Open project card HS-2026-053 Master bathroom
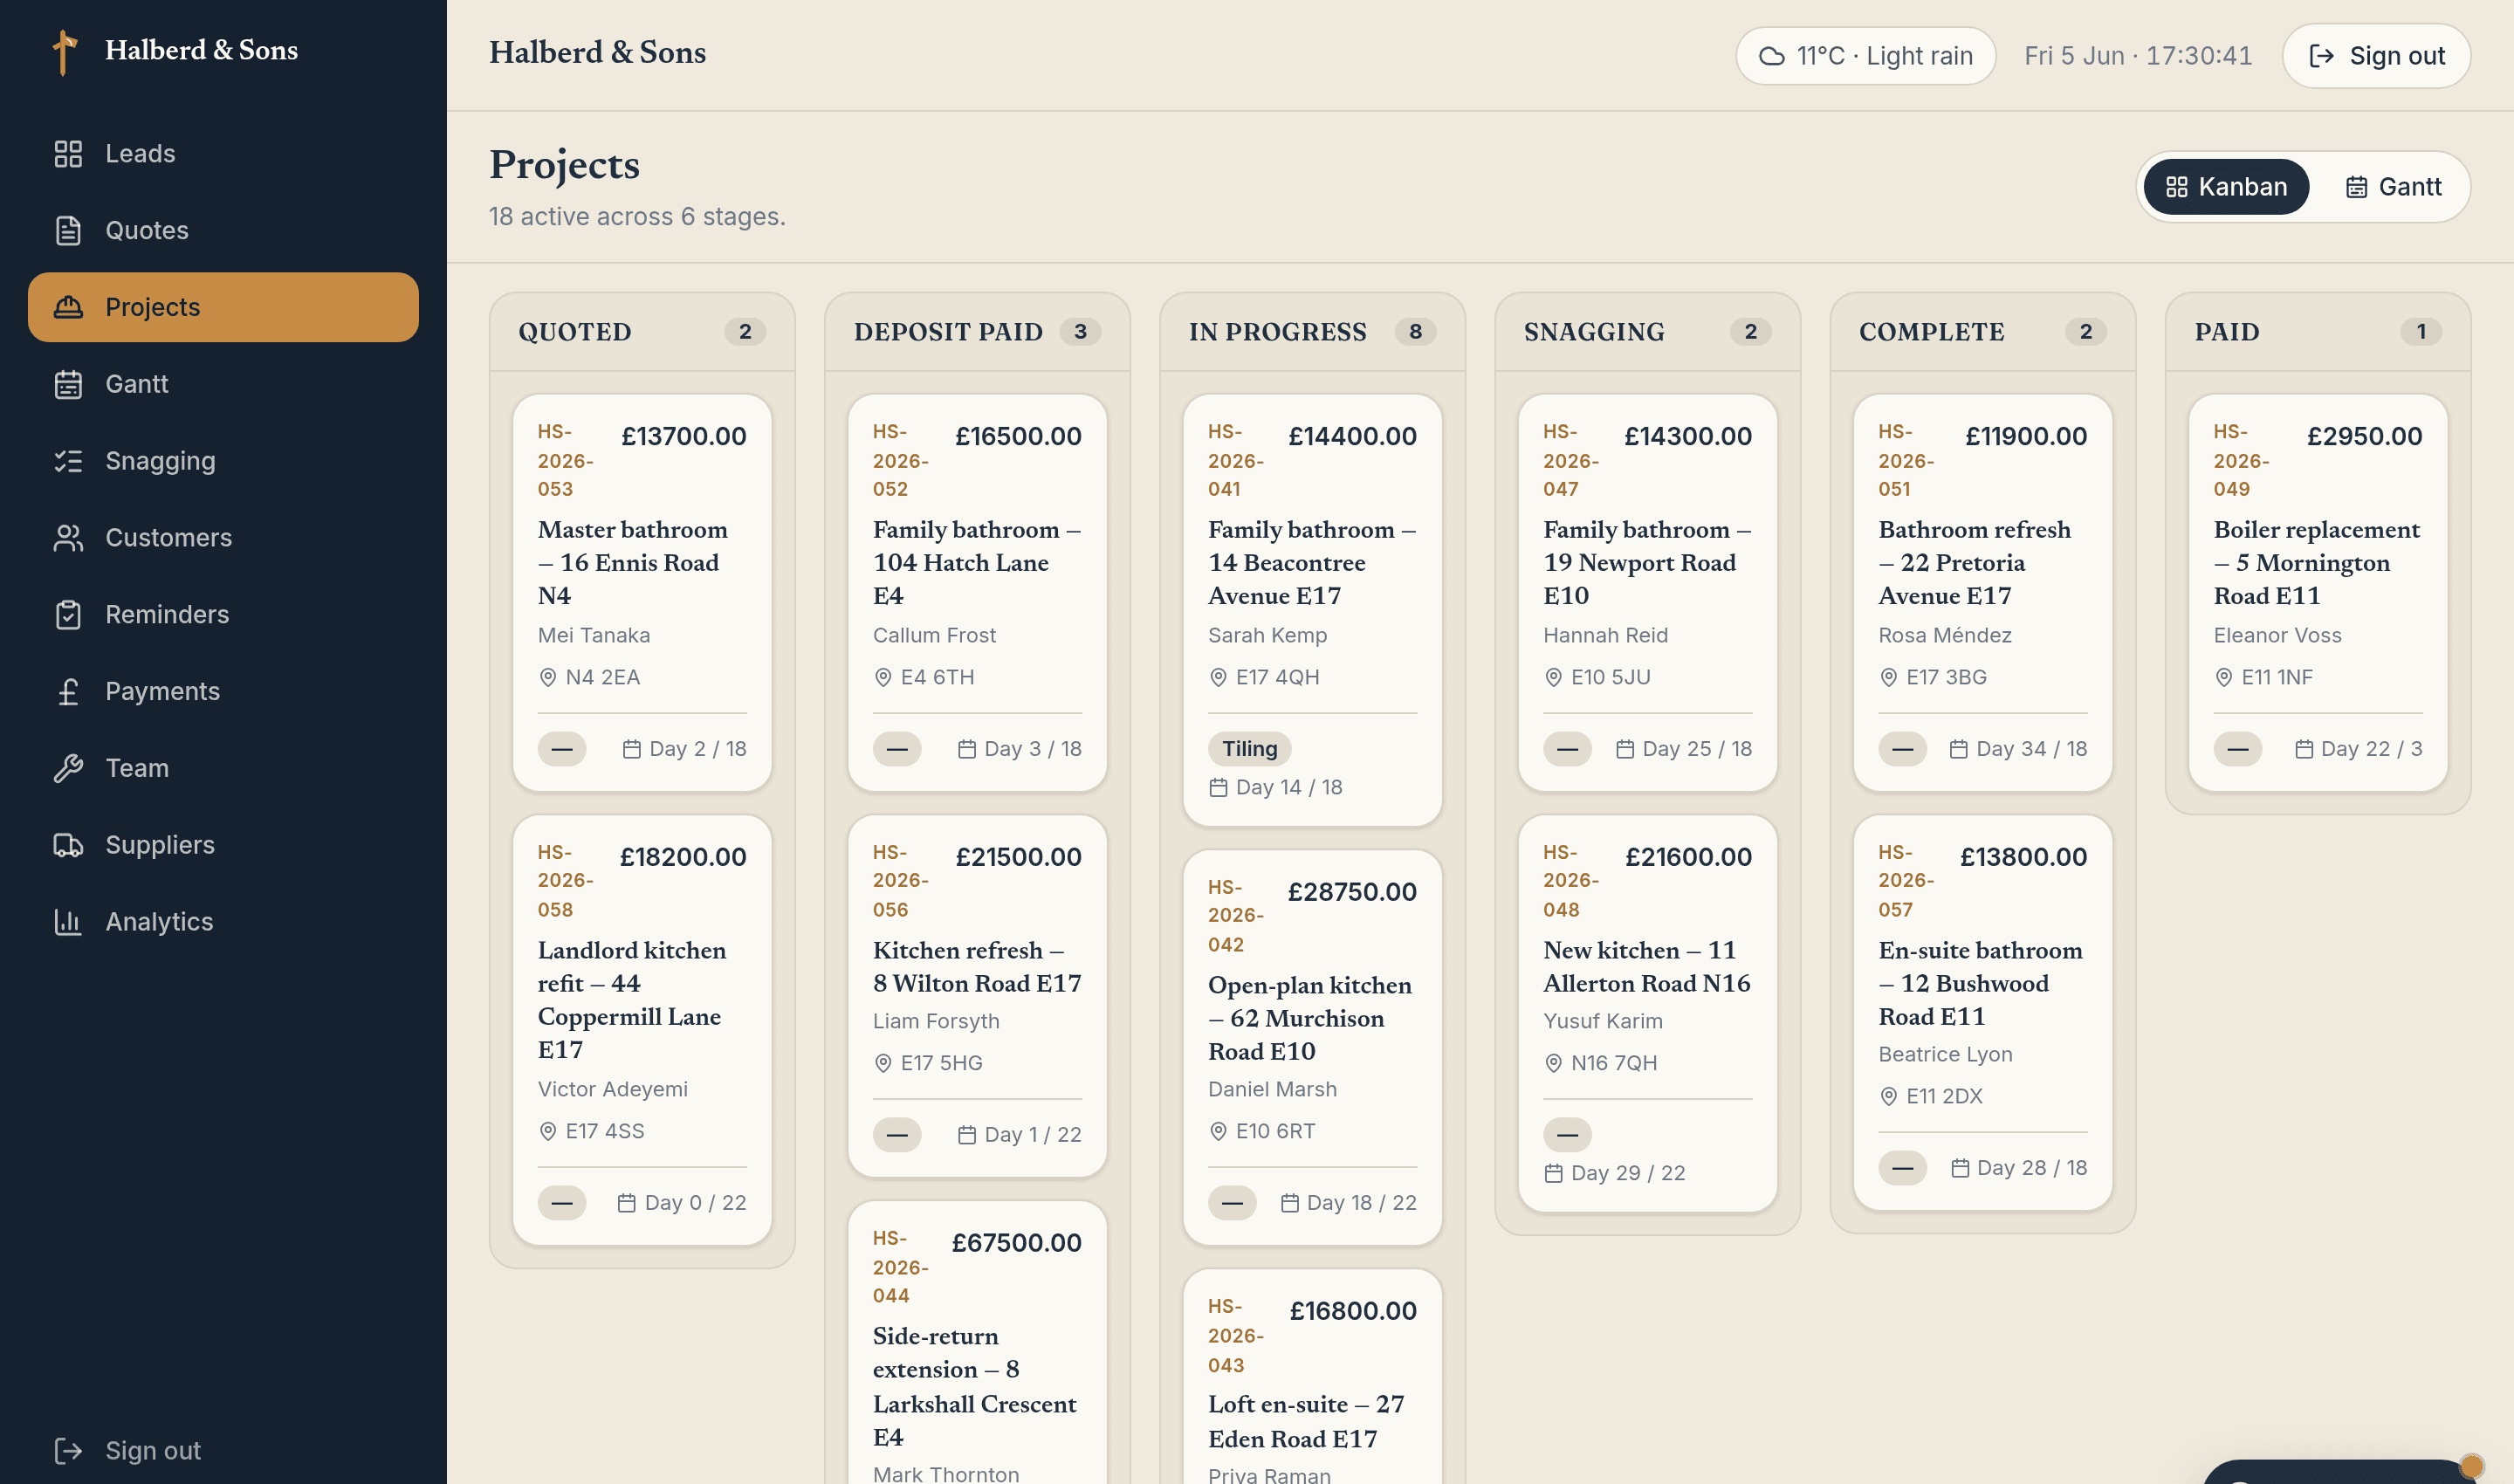Screen dimensions: 2514x1484 [x=642, y=593]
